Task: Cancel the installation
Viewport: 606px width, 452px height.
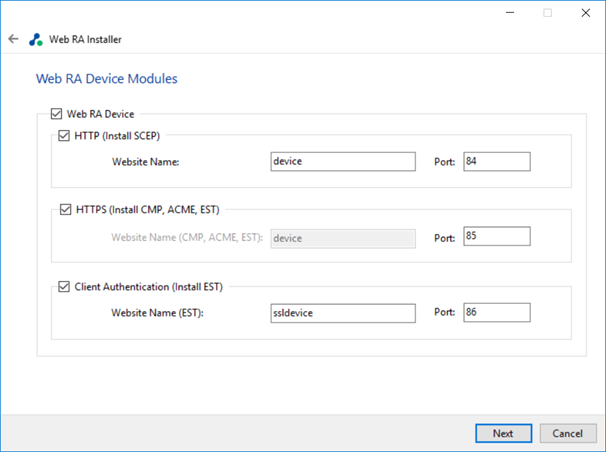Action: pyautogui.click(x=567, y=433)
